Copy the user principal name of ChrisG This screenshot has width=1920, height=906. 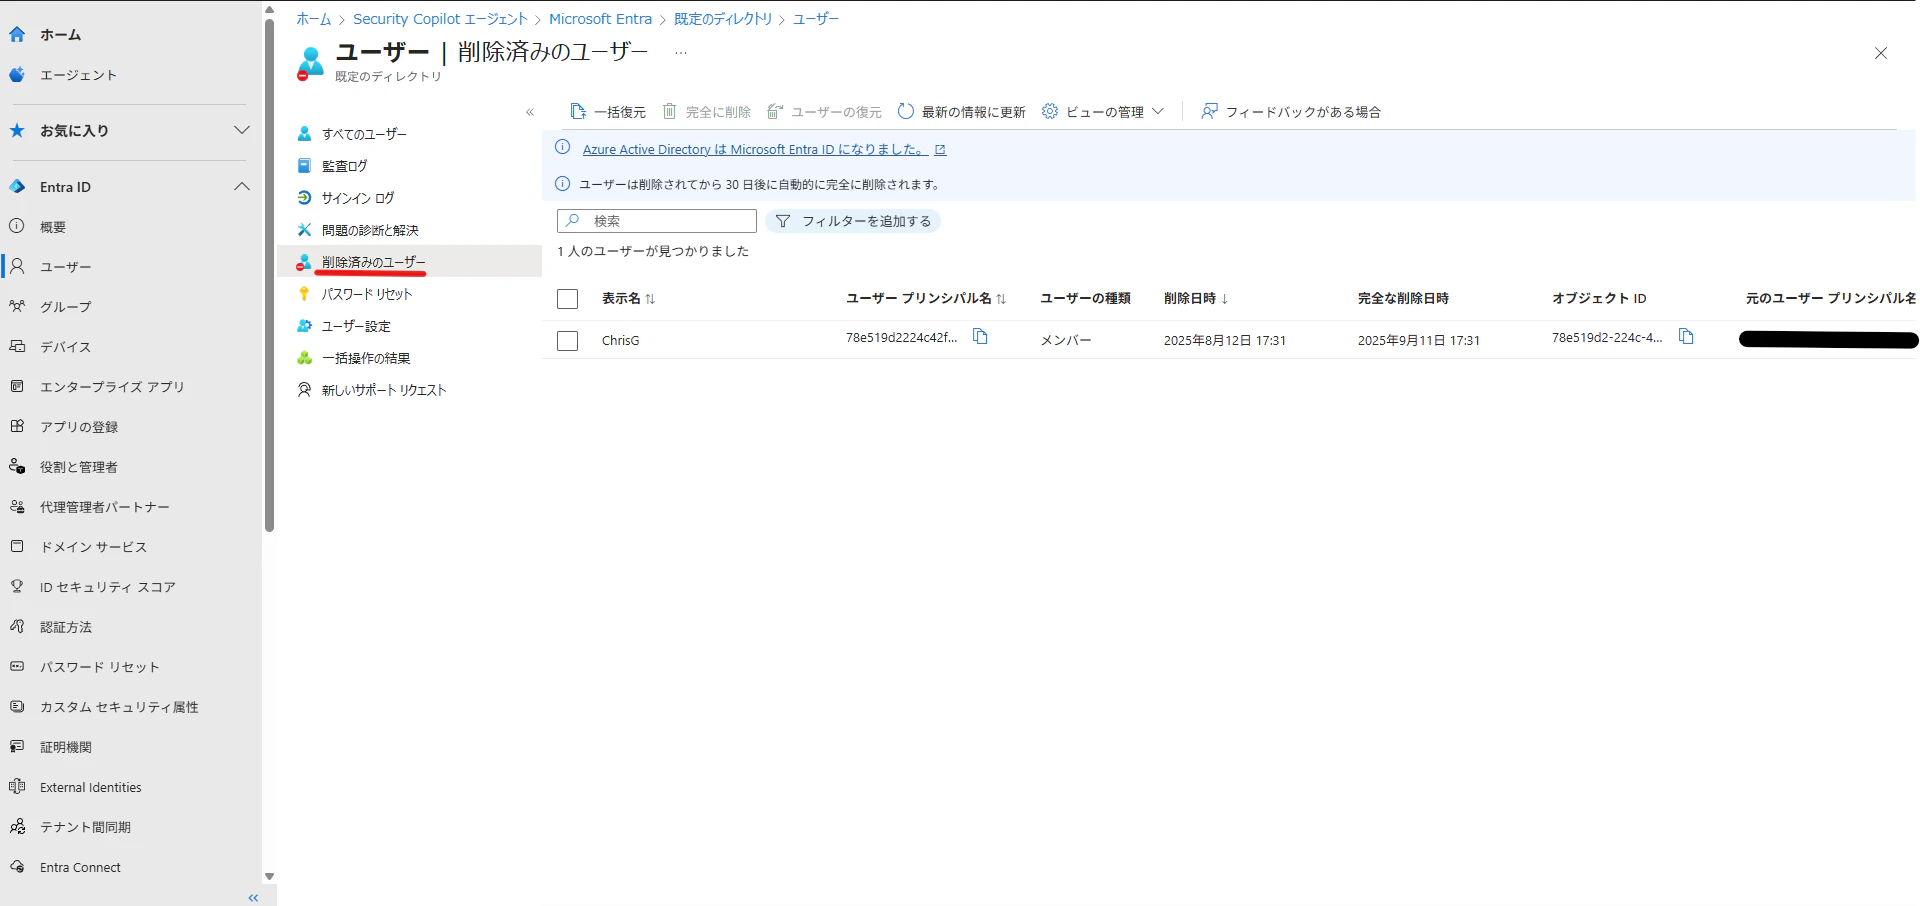[980, 337]
